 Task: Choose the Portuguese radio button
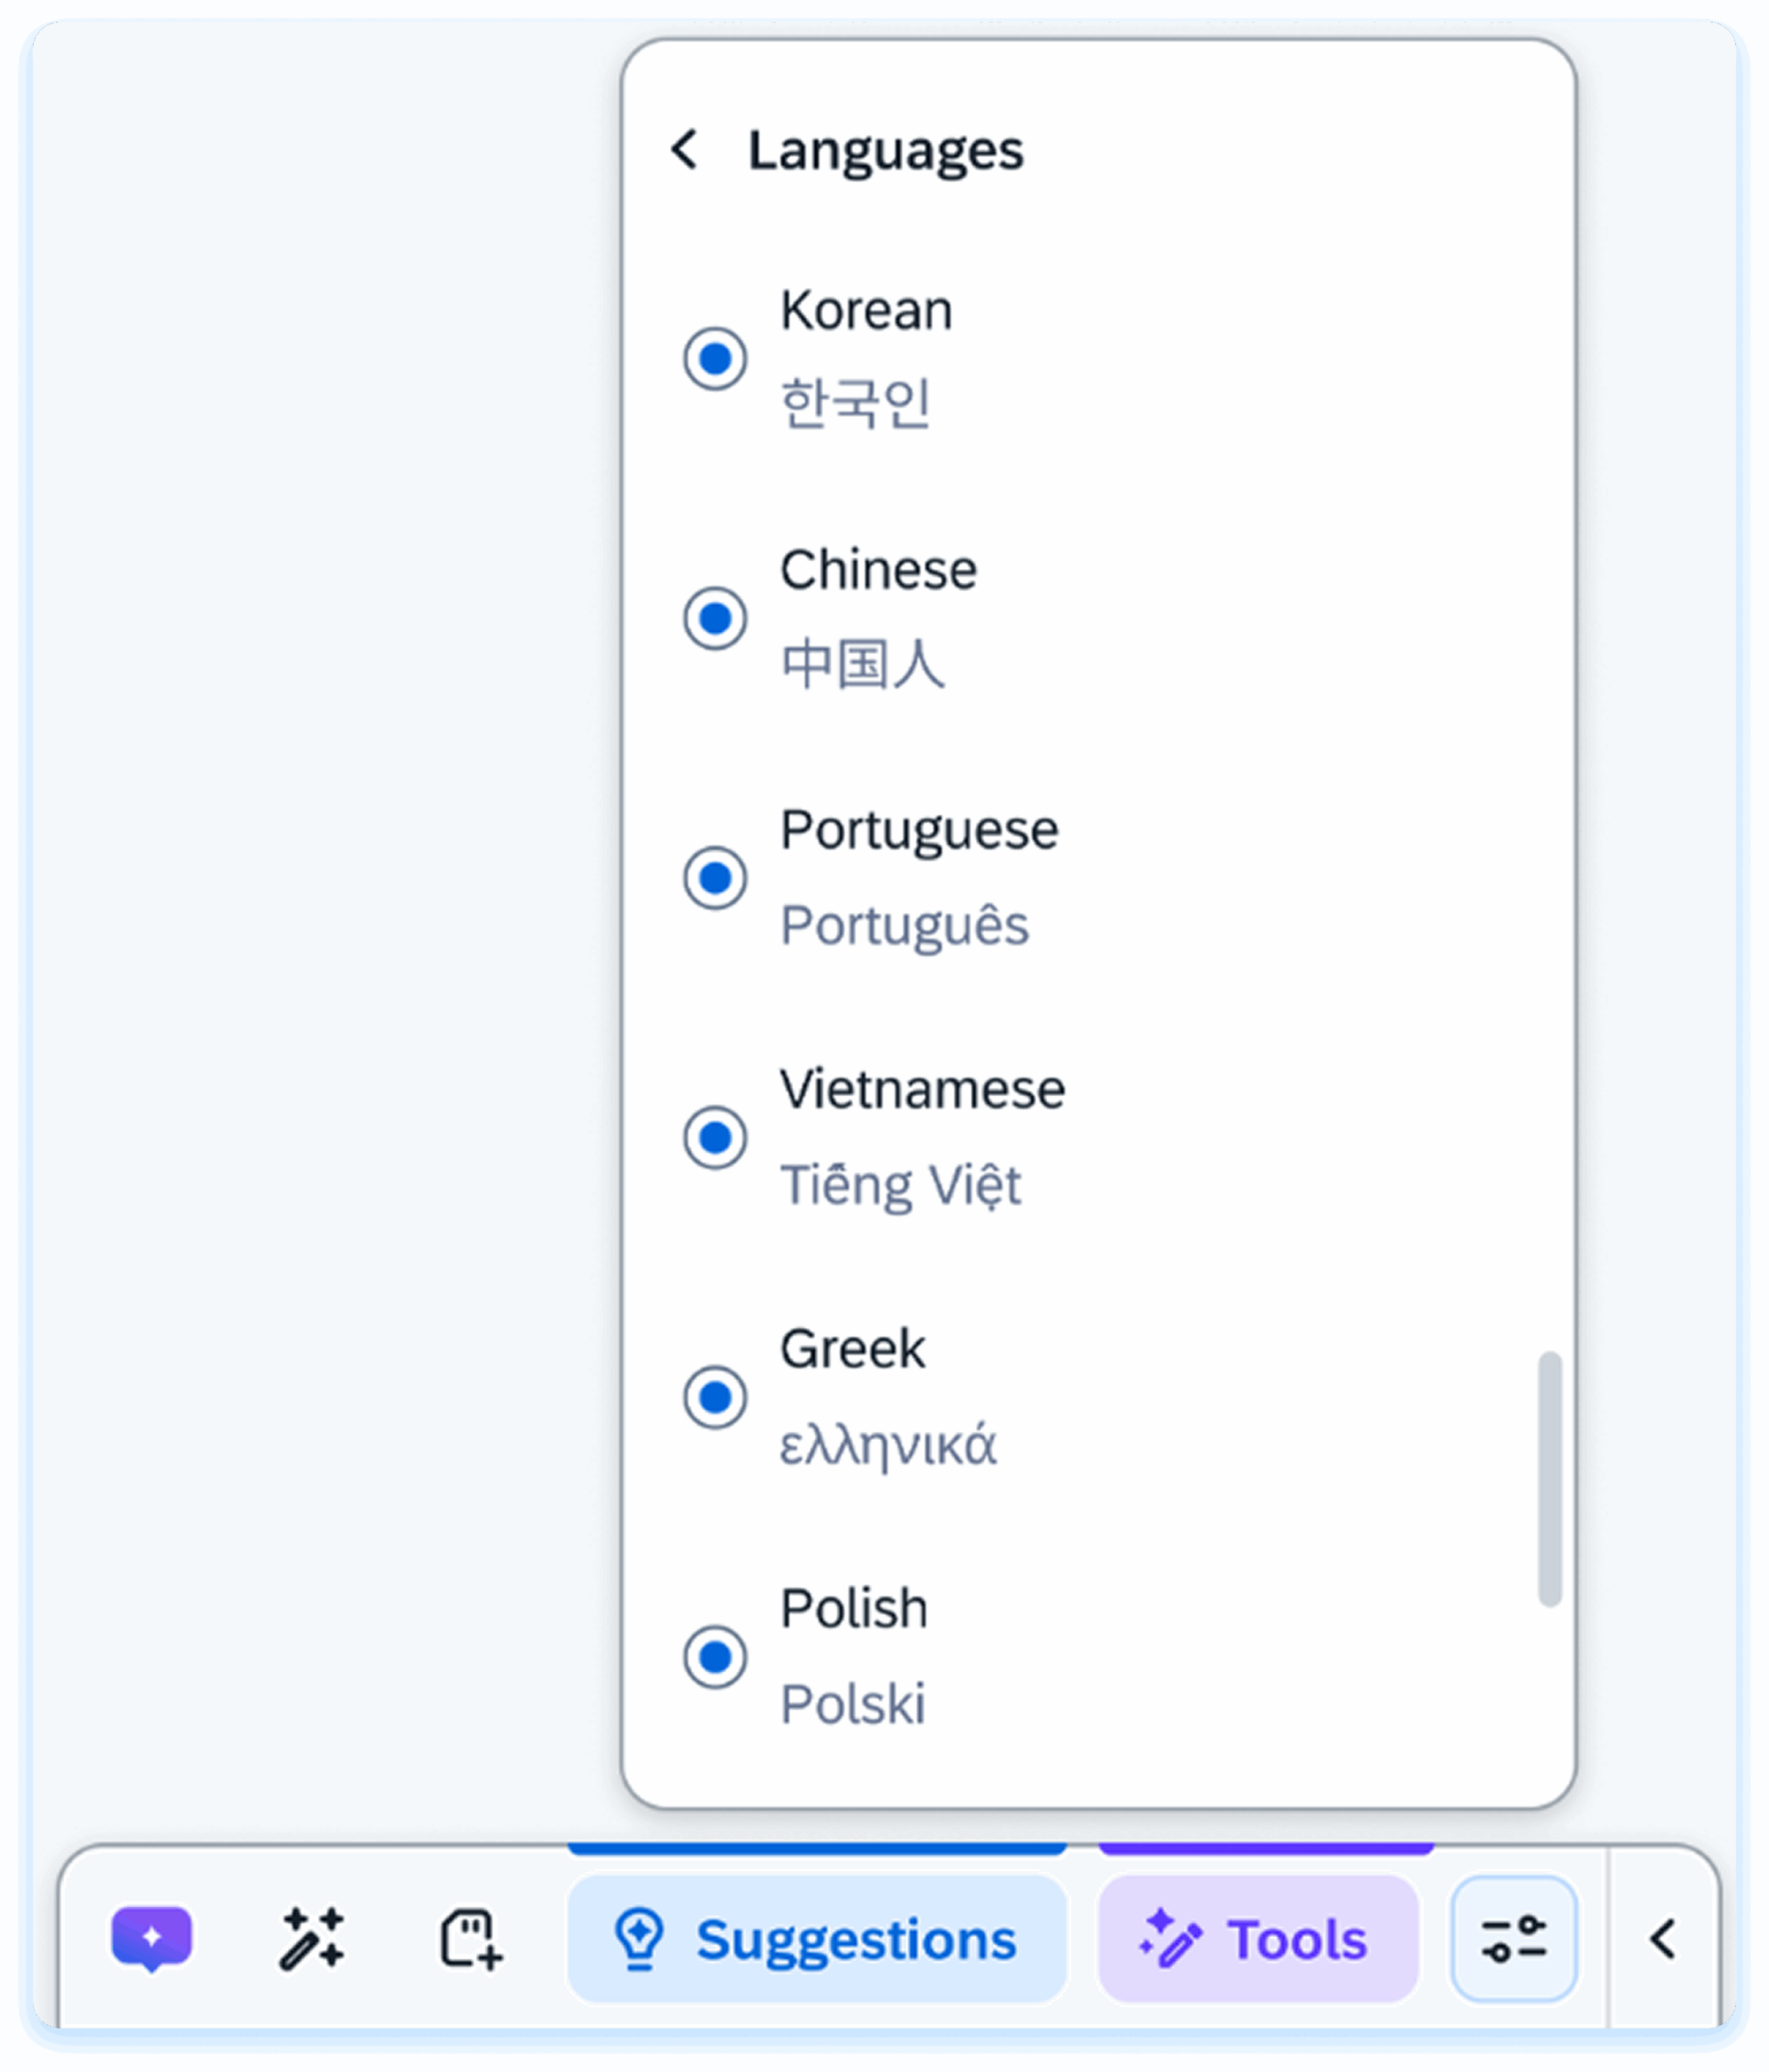click(715, 878)
